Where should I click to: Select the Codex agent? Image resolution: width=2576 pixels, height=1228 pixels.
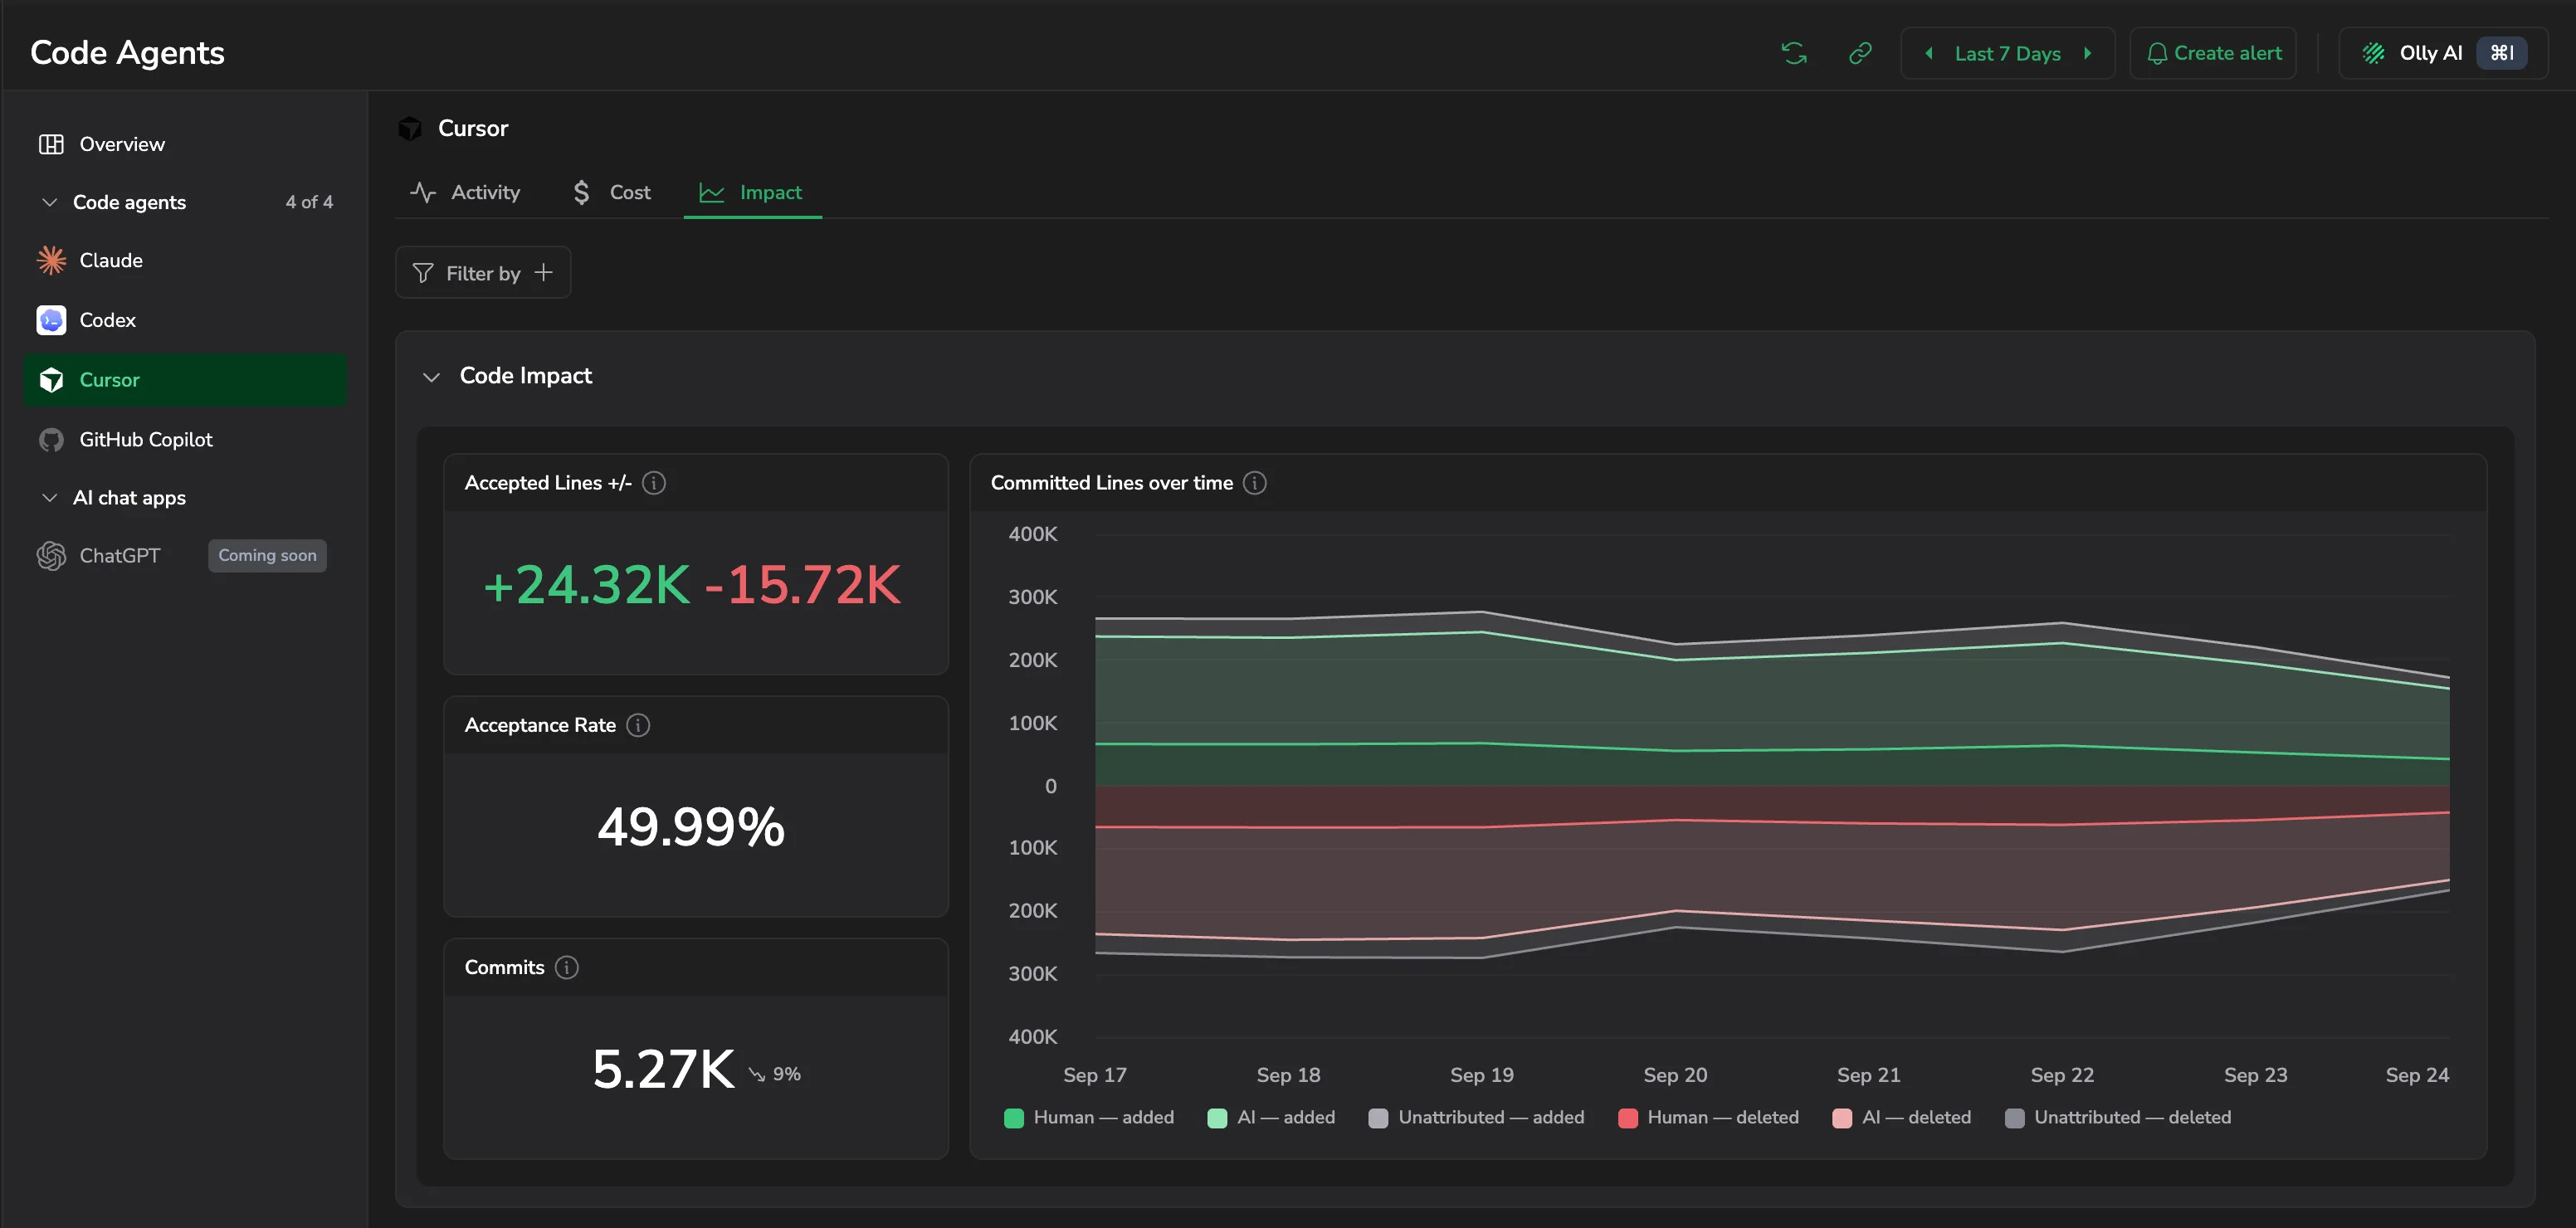point(185,320)
